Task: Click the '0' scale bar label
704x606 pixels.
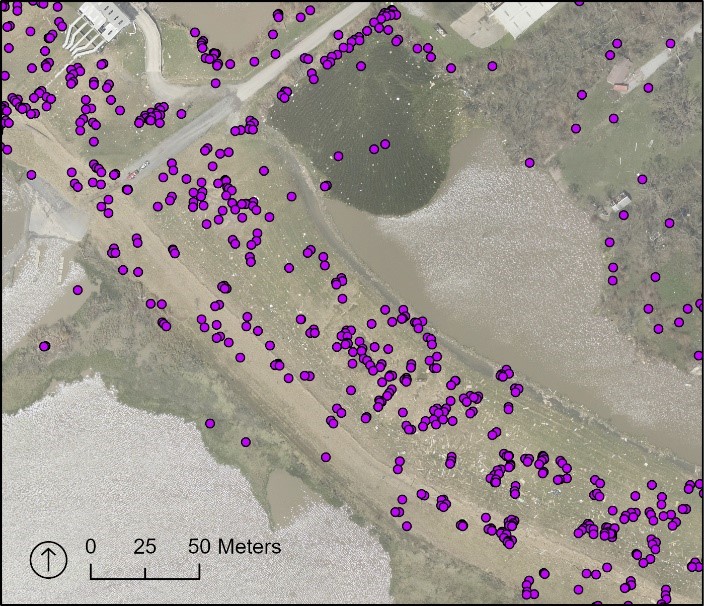Action: [x=91, y=547]
